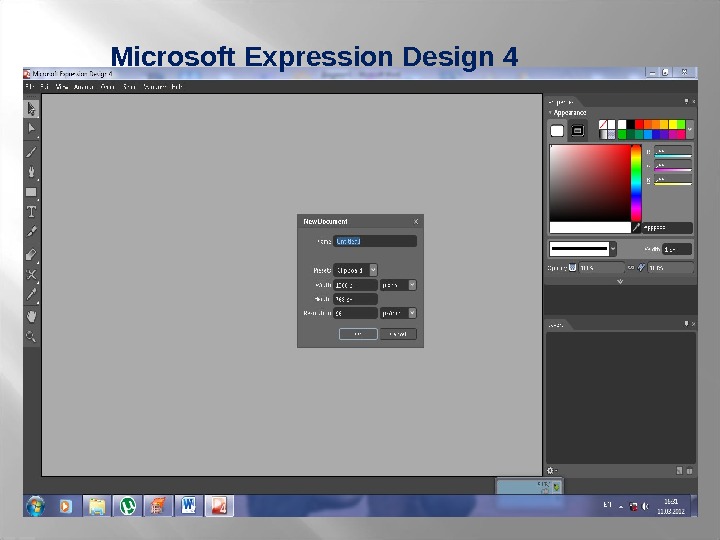Image resolution: width=720 pixels, height=540 pixels.
Task: Open the stroke style dropdown
Action: point(613,248)
